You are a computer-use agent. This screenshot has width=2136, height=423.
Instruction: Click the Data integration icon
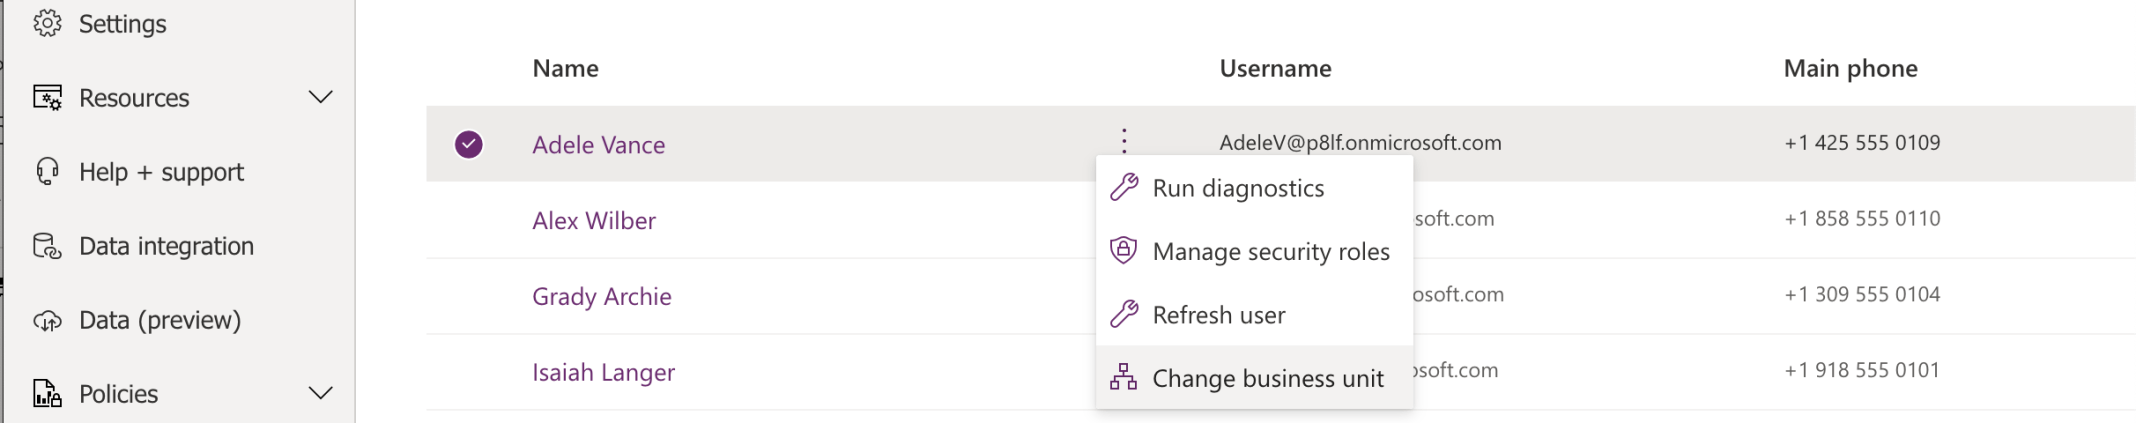pyautogui.click(x=47, y=246)
